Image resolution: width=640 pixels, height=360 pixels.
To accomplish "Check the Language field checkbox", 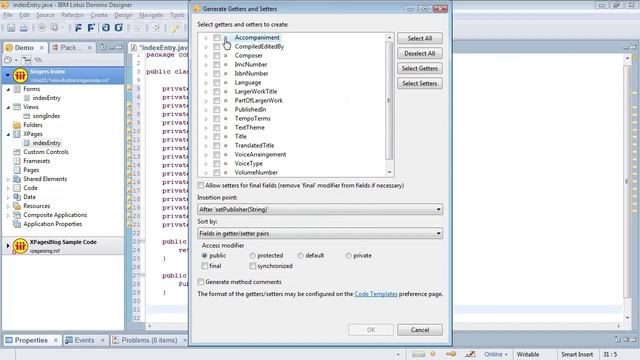I will (x=216, y=82).
